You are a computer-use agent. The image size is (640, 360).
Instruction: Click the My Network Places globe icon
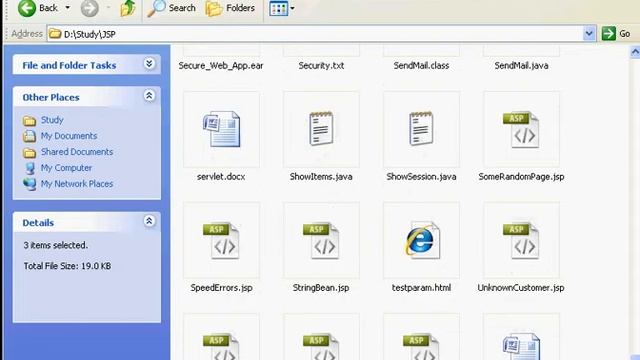click(x=29, y=184)
